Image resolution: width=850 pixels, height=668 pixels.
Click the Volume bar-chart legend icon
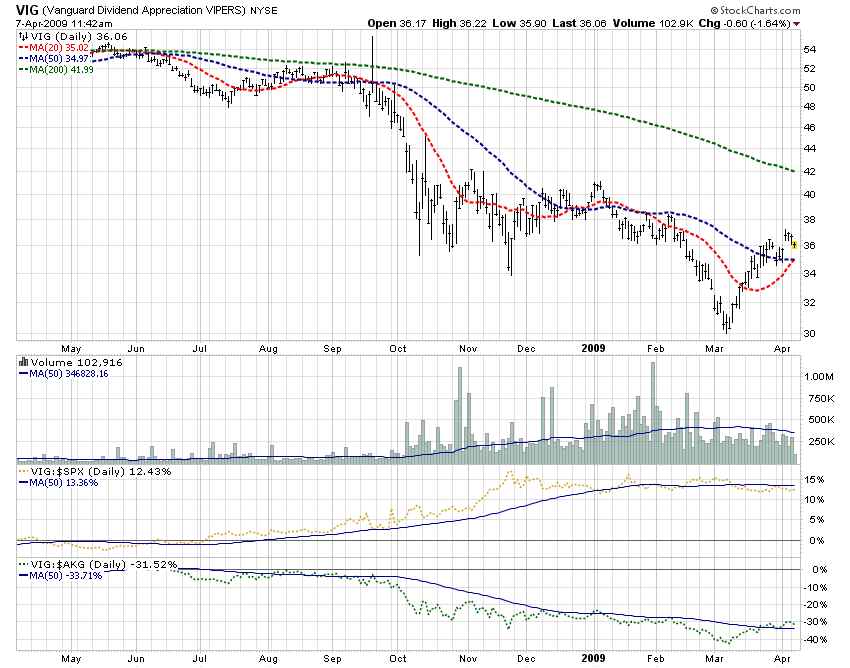pyautogui.click(x=22, y=362)
